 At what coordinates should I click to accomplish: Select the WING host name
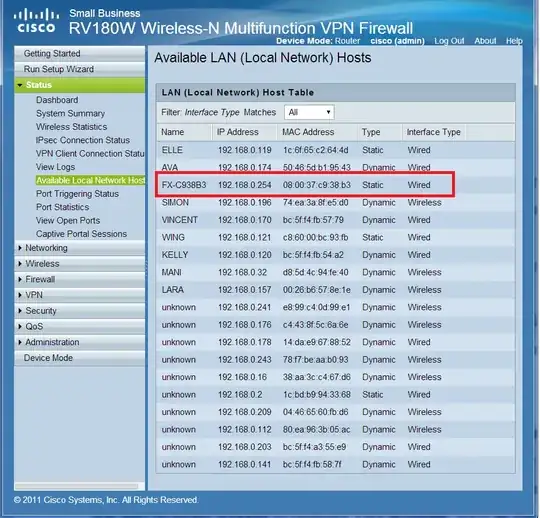[173, 238]
